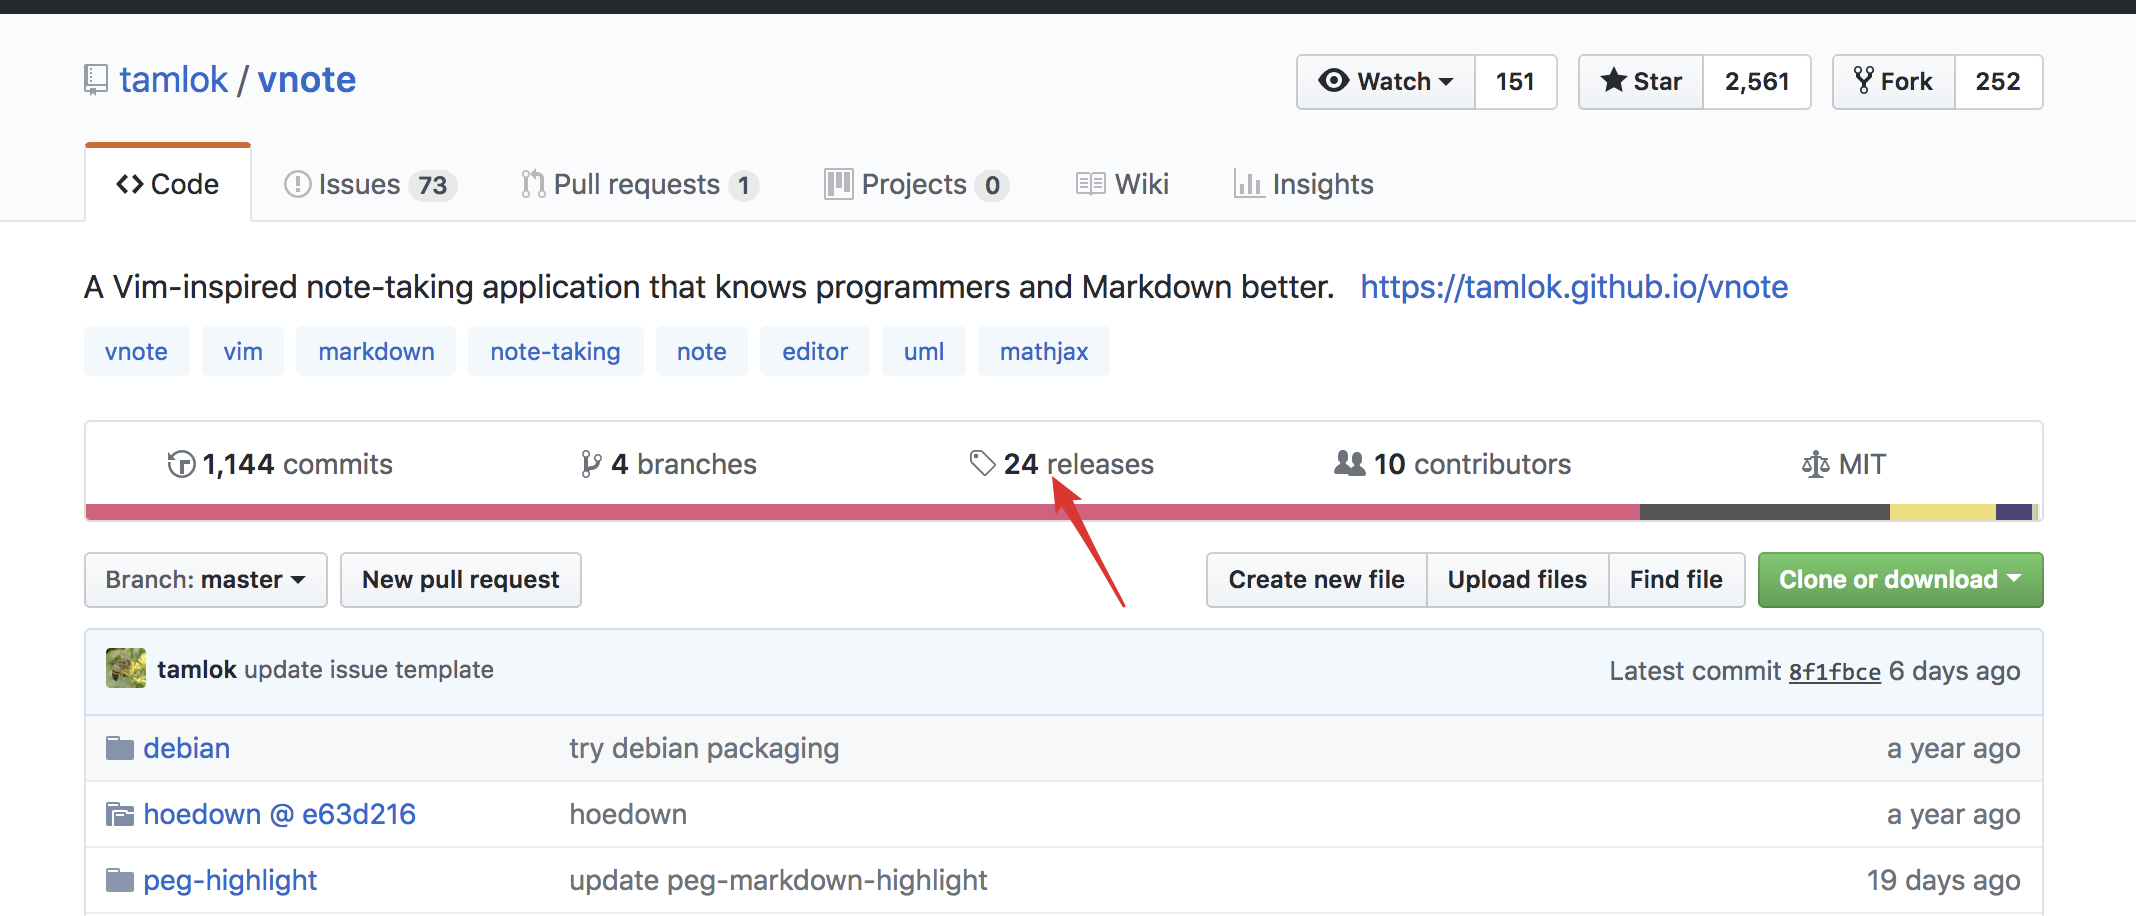Select the markdown topic tag
Screen dimensions: 2136x916
click(376, 351)
